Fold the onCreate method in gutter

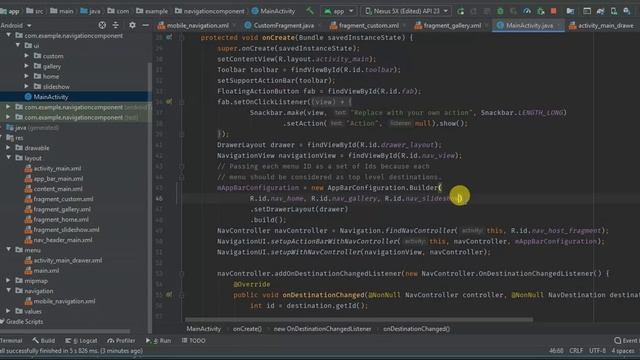182,38
